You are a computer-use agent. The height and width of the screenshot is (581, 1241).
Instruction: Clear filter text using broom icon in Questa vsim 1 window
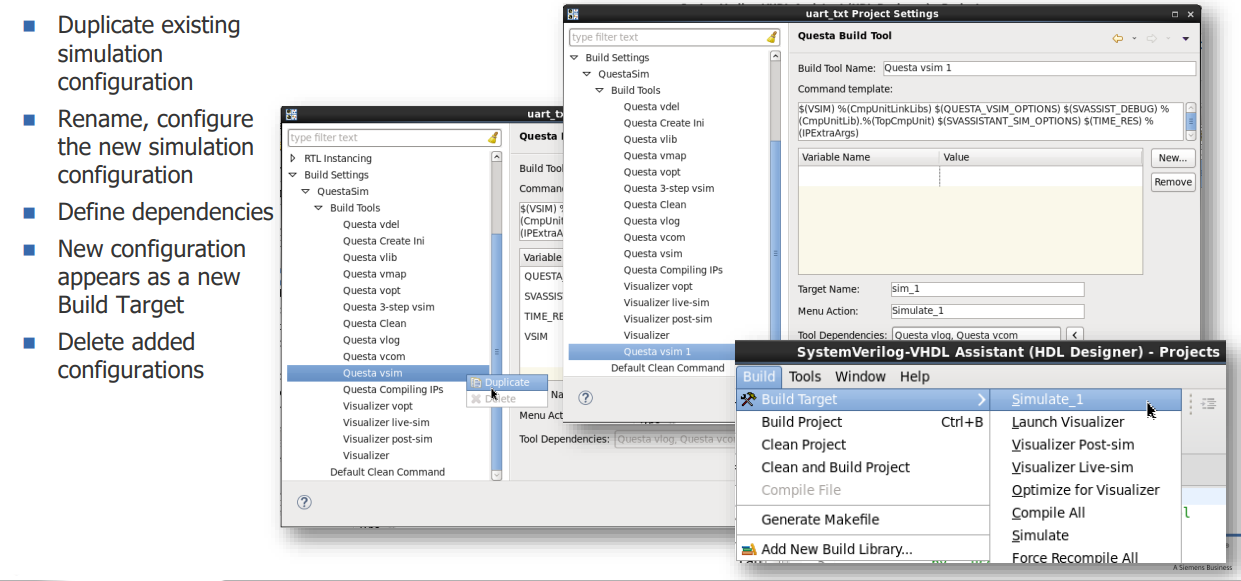772,37
